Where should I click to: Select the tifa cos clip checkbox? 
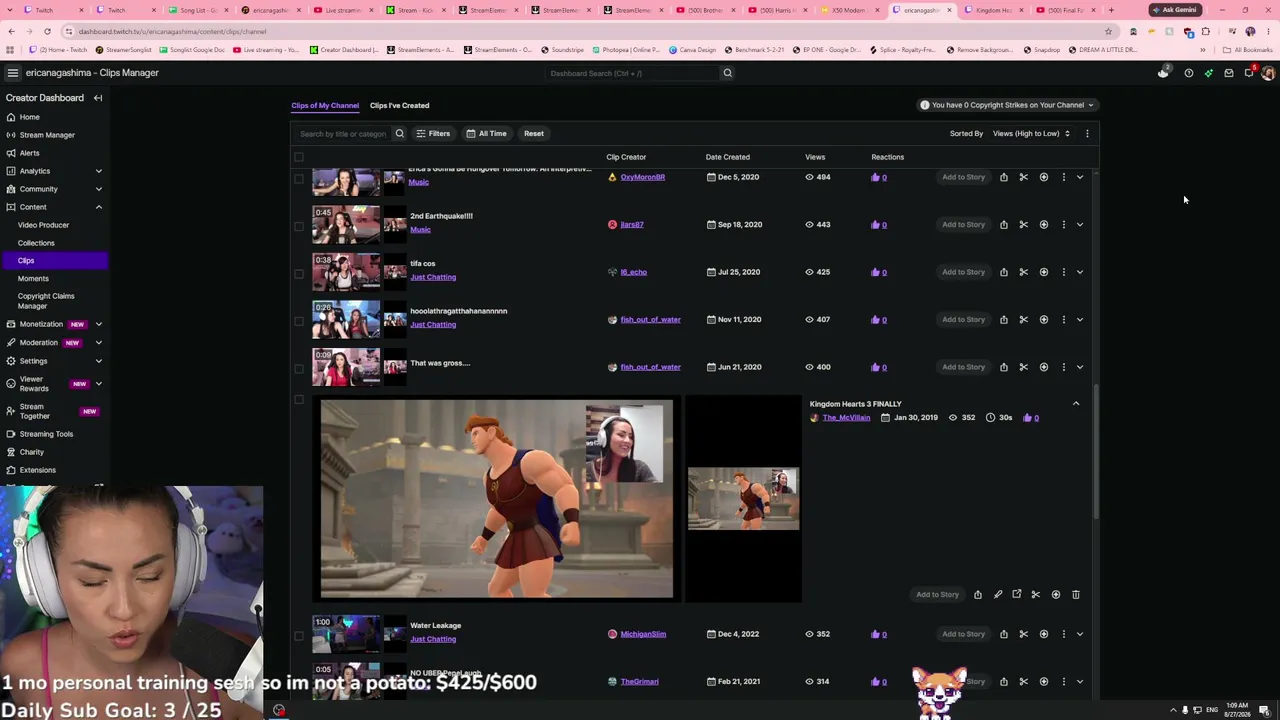[x=299, y=273]
